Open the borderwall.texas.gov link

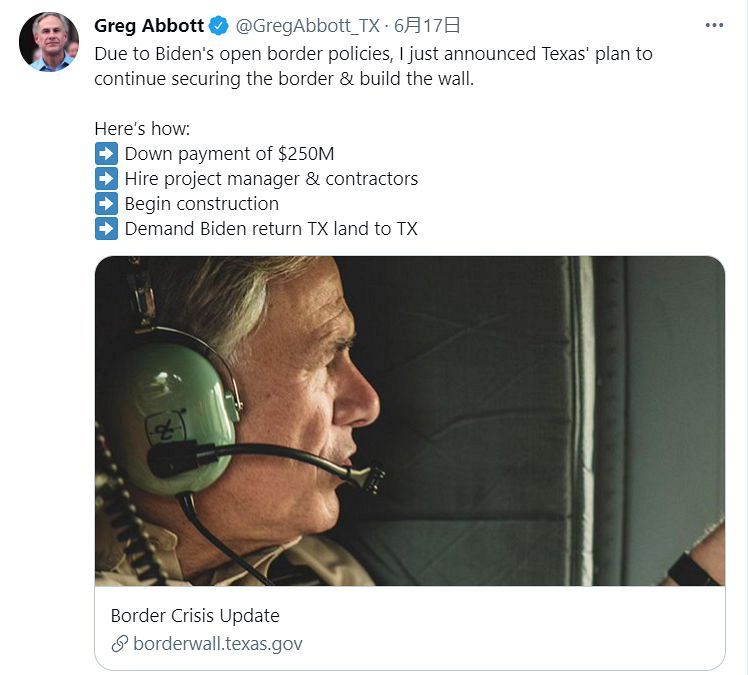[218, 644]
